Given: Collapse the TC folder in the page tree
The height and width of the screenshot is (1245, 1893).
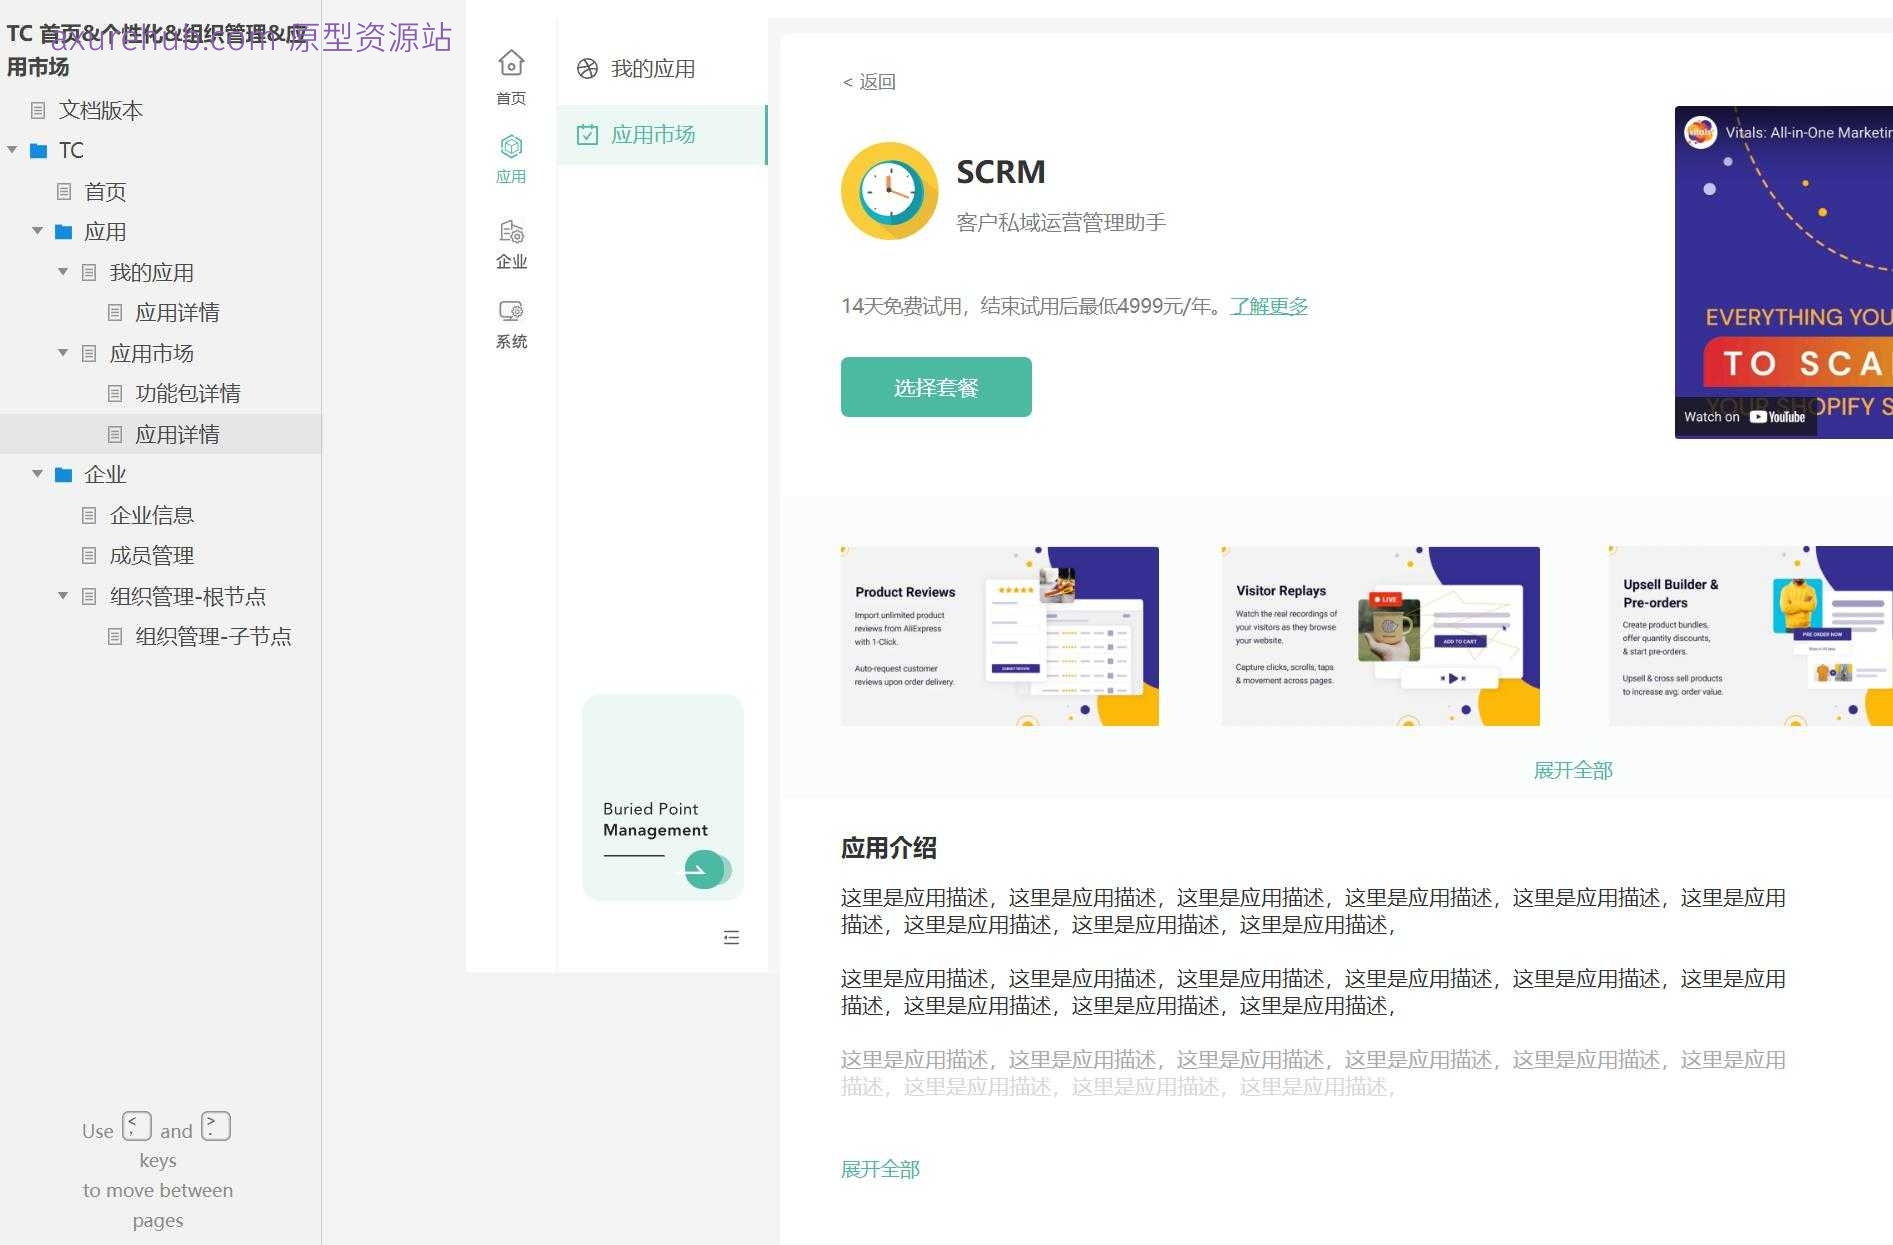Looking at the screenshot, I should (x=13, y=150).
